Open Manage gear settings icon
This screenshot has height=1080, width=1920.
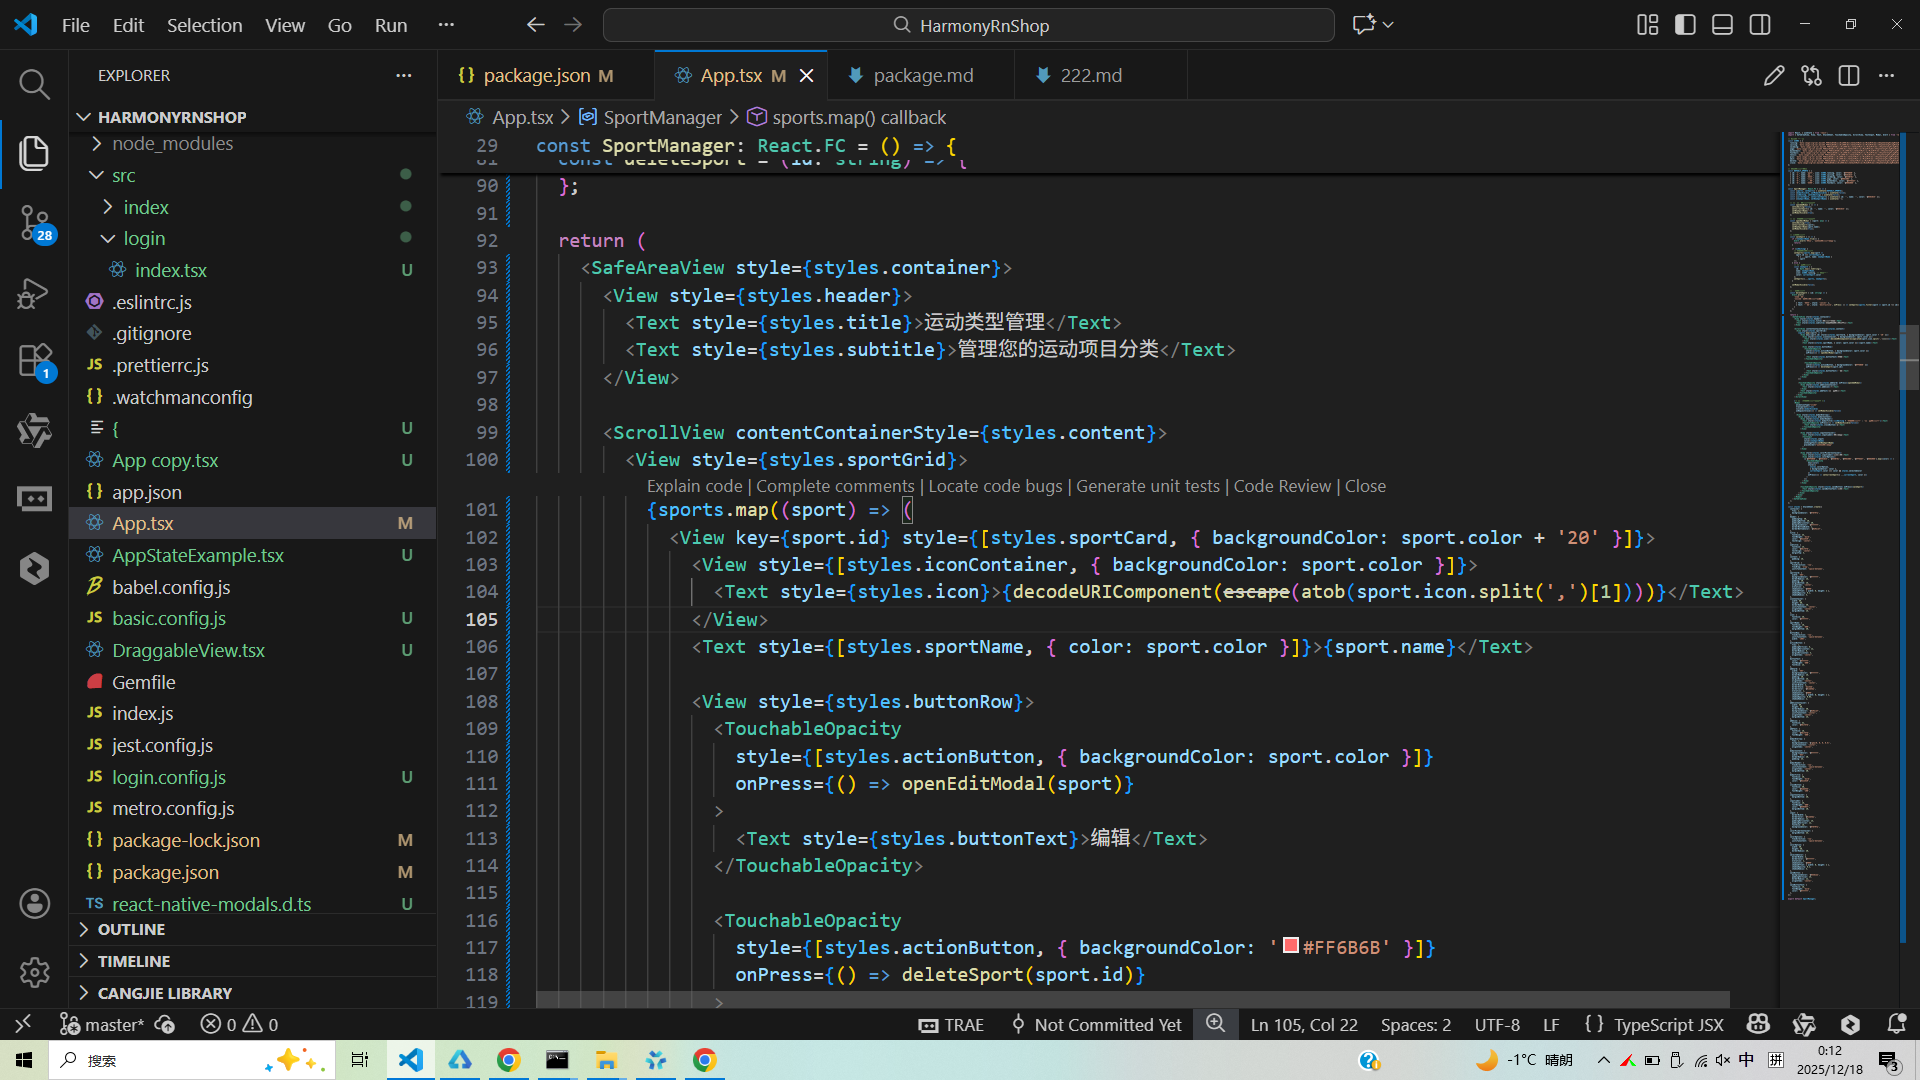[x=34, y=971]
